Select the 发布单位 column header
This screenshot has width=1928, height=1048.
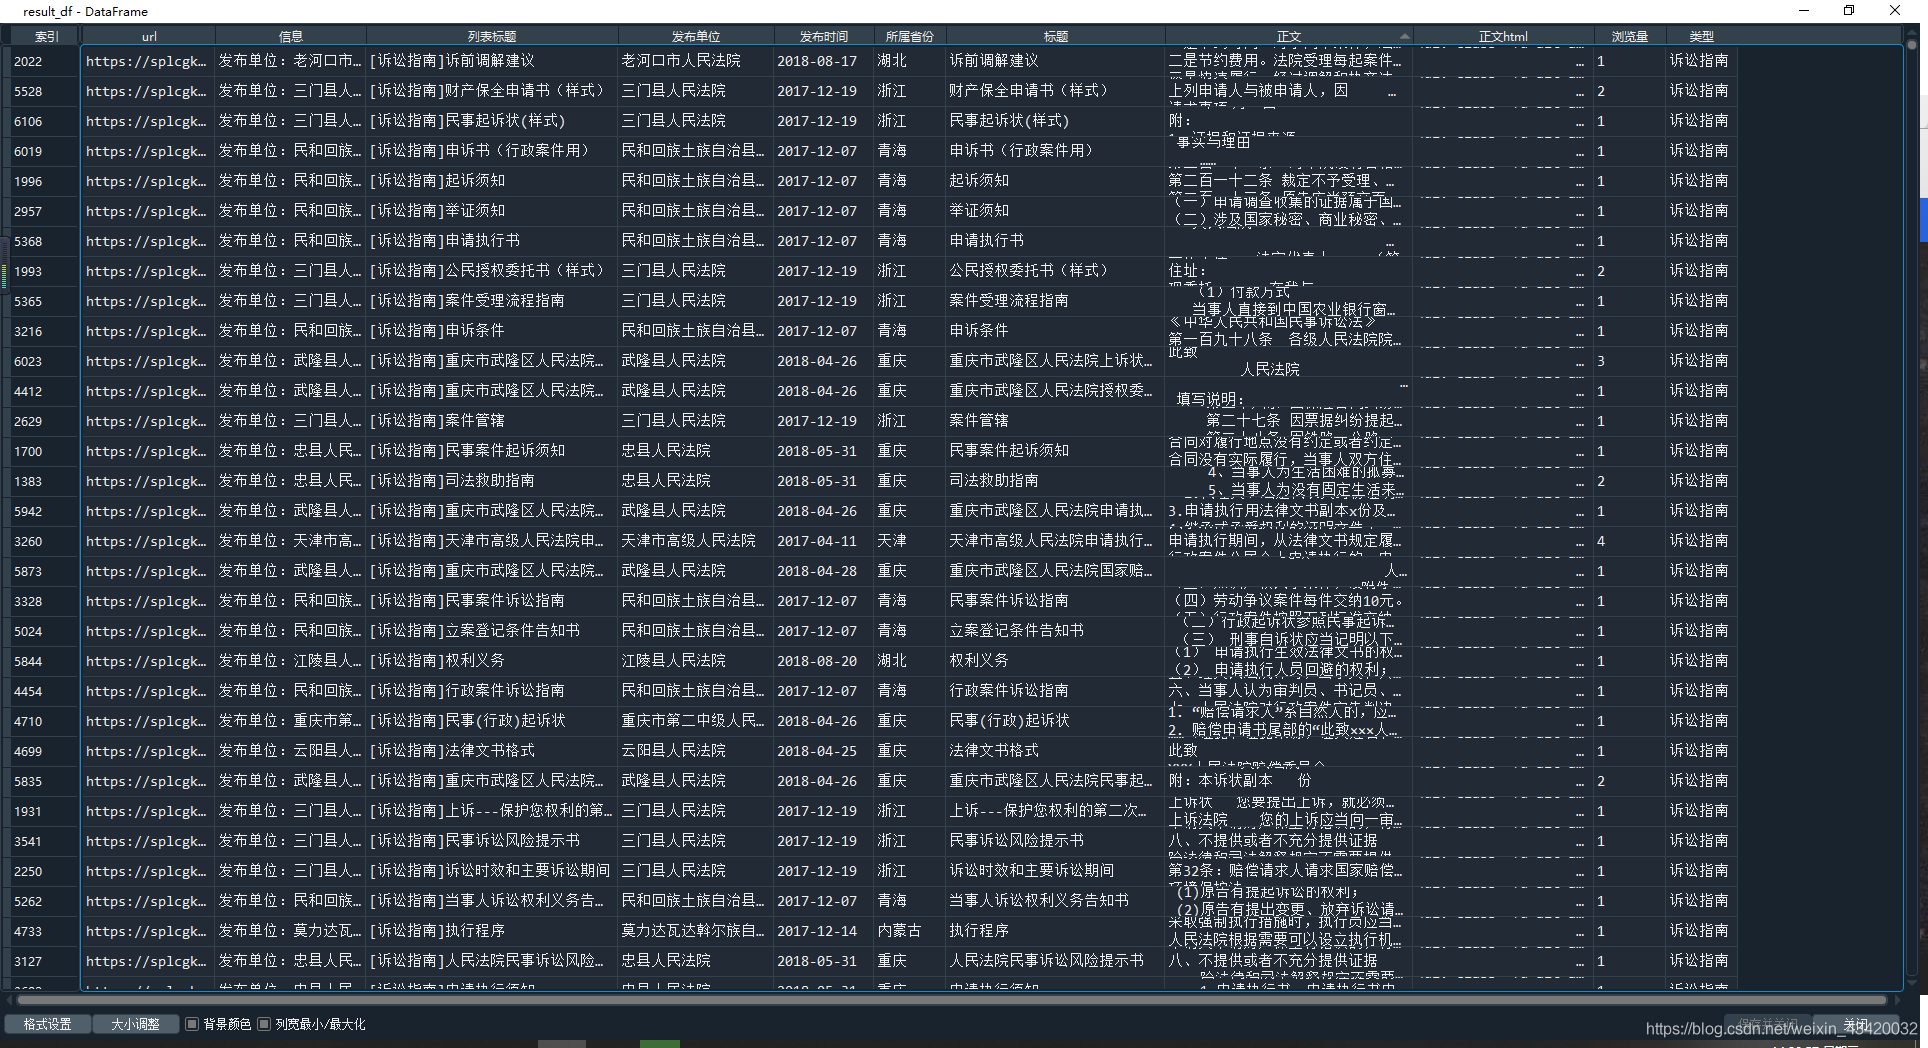tap(696, 36)
